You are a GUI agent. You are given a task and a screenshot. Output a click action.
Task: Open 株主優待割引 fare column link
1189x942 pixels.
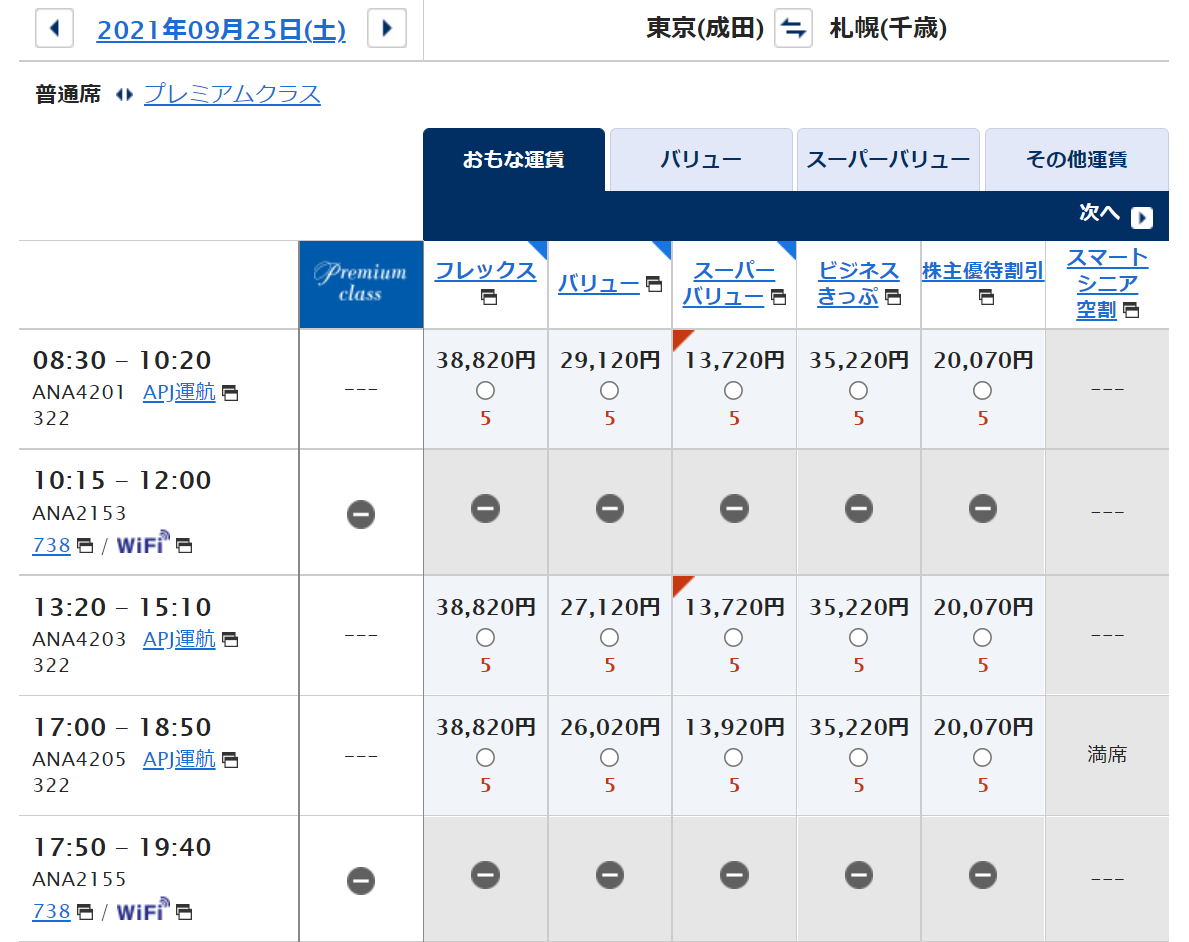(983, 270)
